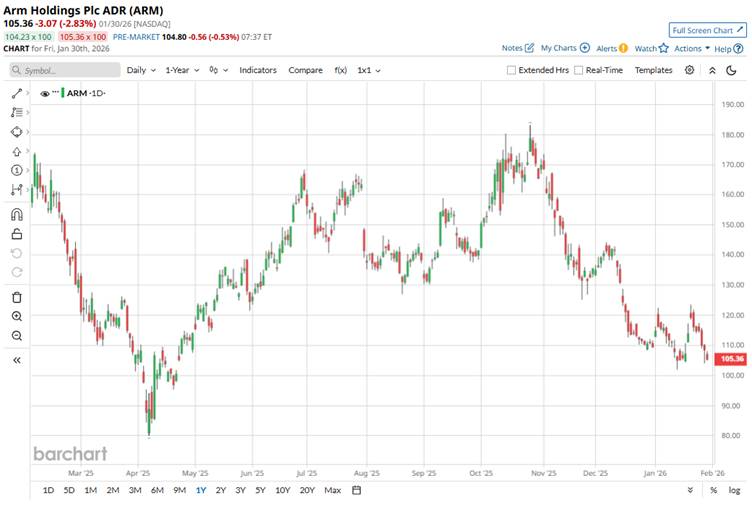Delete drawings with the trash icon

pos(17,297)
